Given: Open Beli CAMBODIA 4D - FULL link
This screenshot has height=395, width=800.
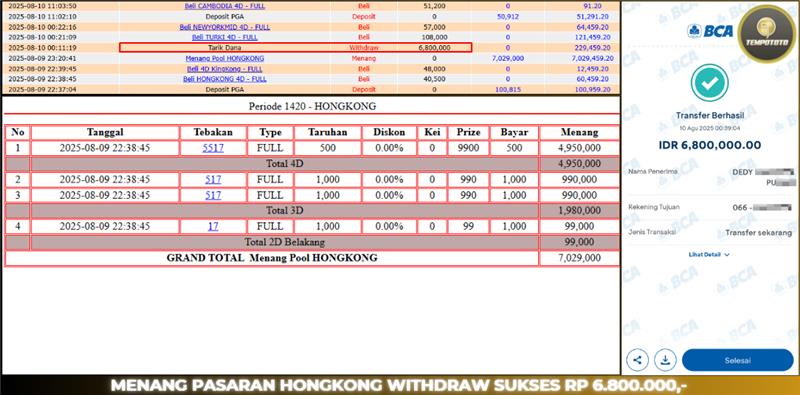Looking at the screenshot, I should click(224, 6).
